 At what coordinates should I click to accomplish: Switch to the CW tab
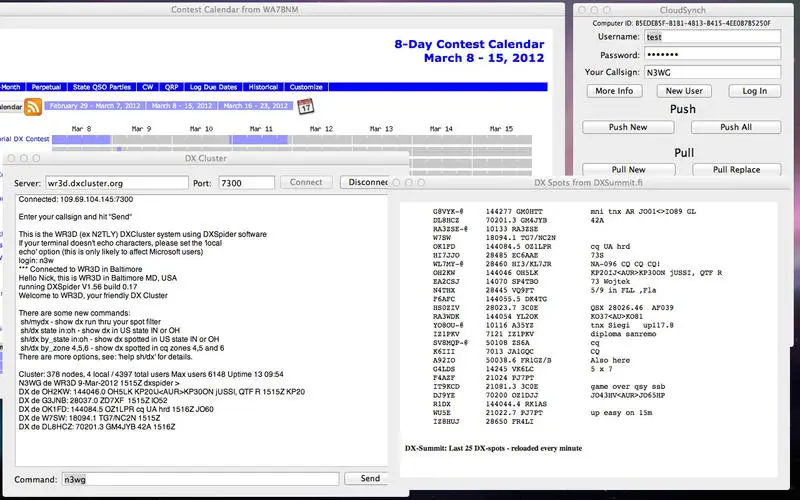coord(148,87)
